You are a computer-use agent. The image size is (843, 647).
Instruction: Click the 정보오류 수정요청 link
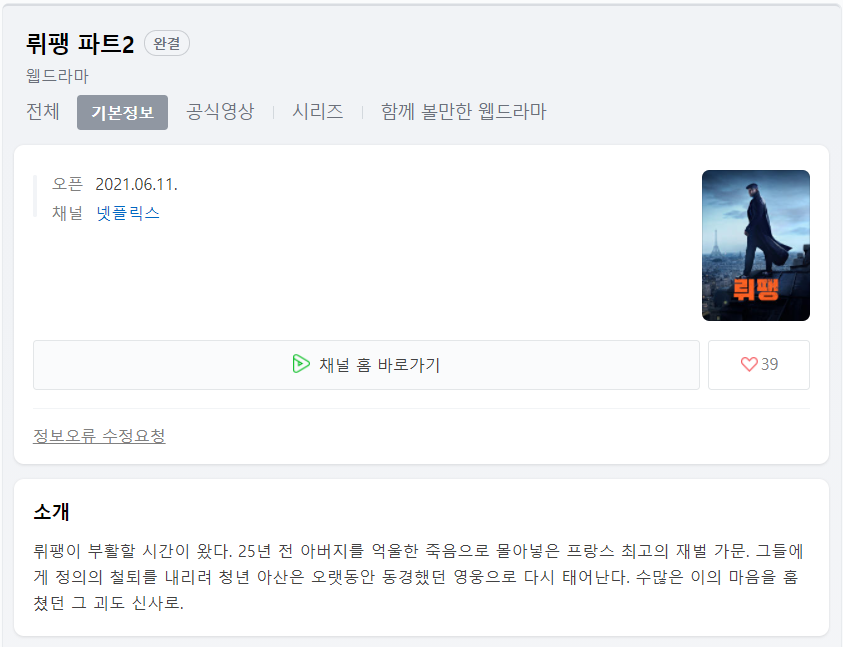coord(99,436)
